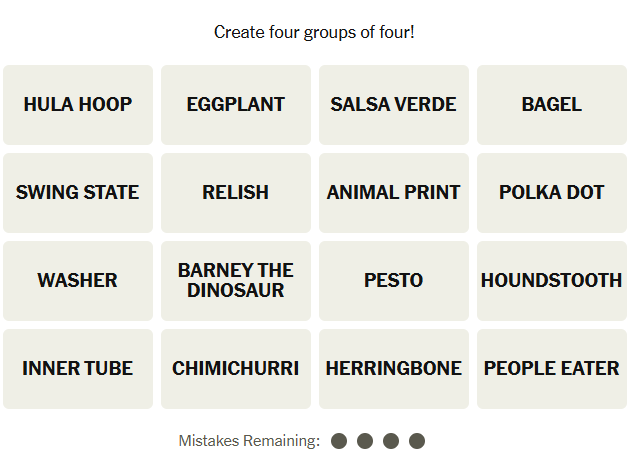
Task: Select the RELISH tile
Action: [x=236, y=193]
